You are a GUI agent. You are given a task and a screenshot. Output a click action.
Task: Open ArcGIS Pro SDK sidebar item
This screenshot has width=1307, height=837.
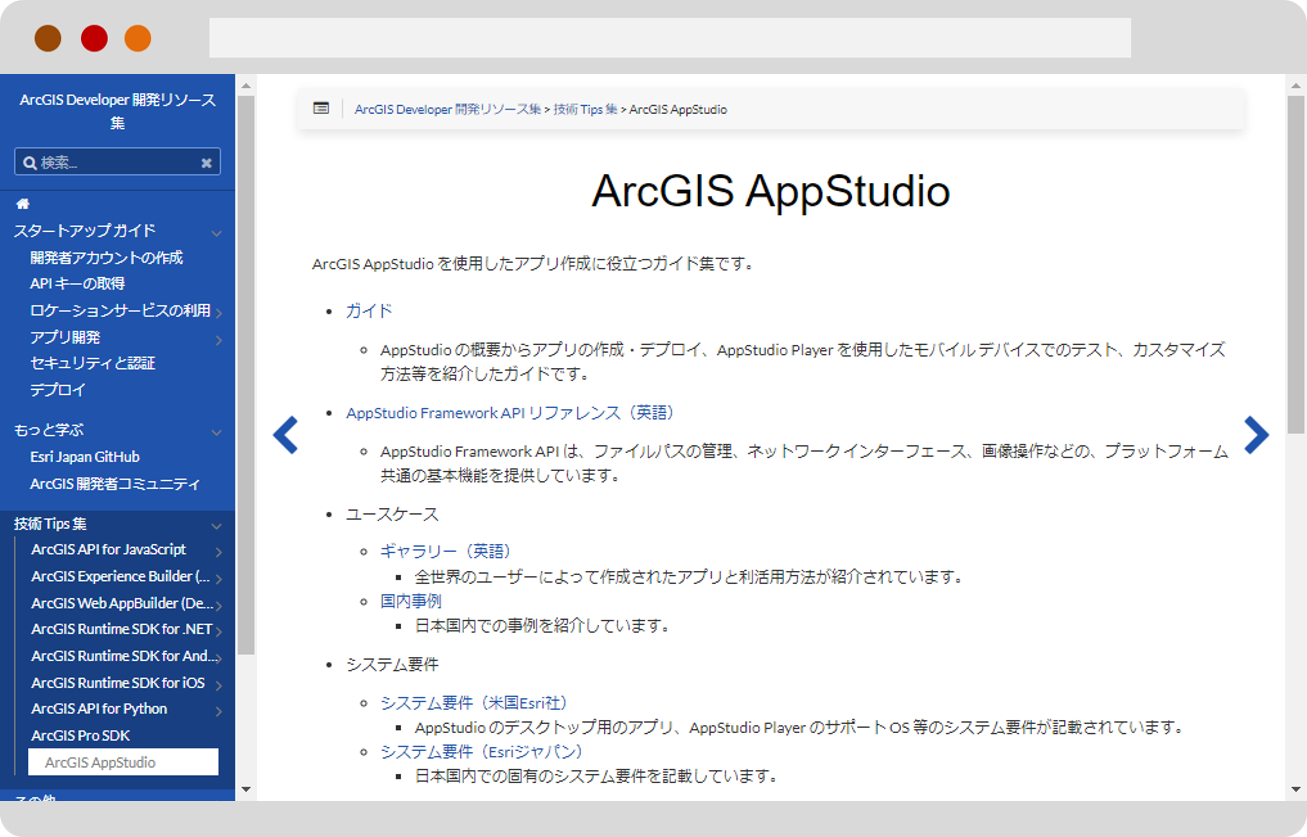pos(80,735)
